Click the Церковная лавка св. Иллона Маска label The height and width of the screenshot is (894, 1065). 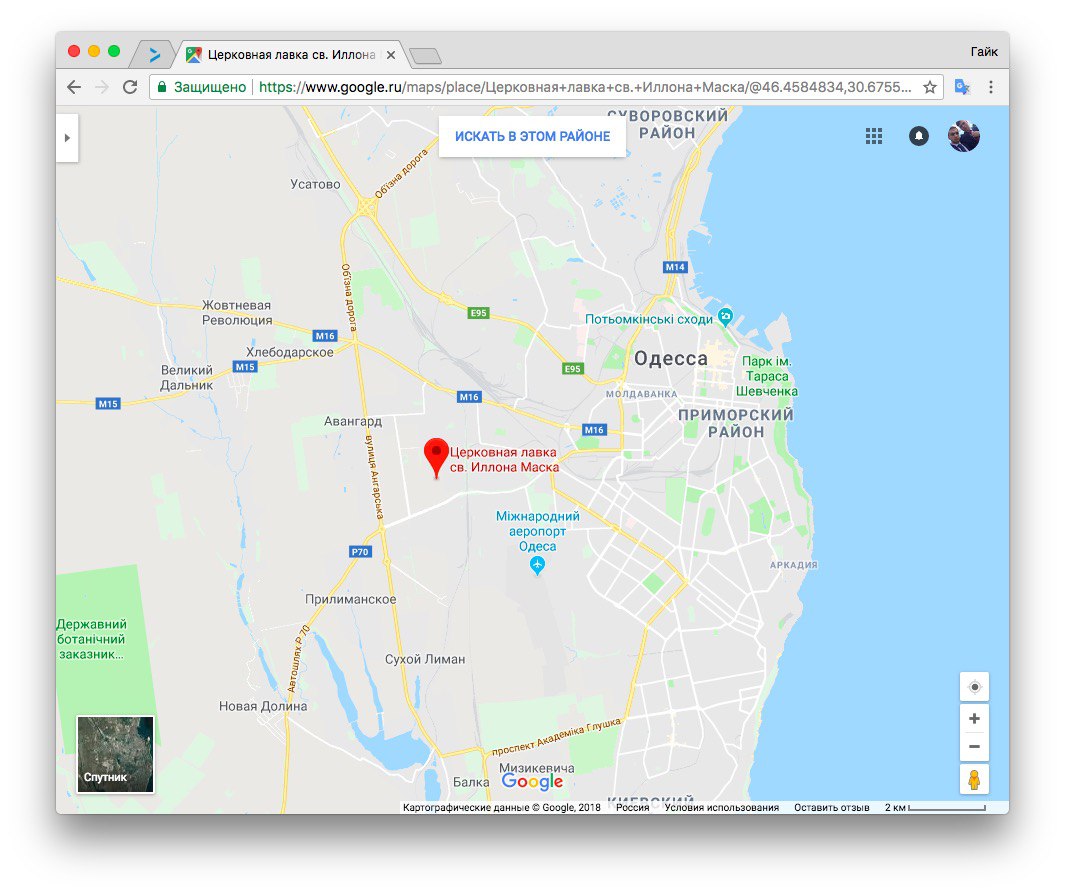[x=504, y=460]
